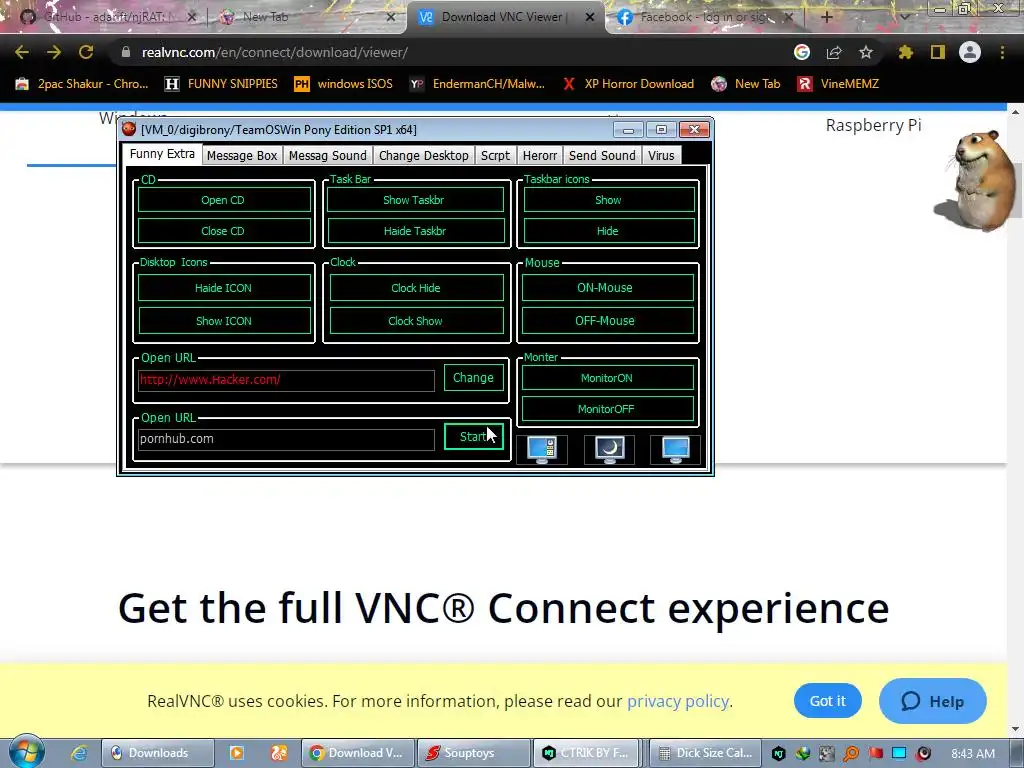Open a new tab with the plus button
1024x768 pixels.
(x=827, y=17)
